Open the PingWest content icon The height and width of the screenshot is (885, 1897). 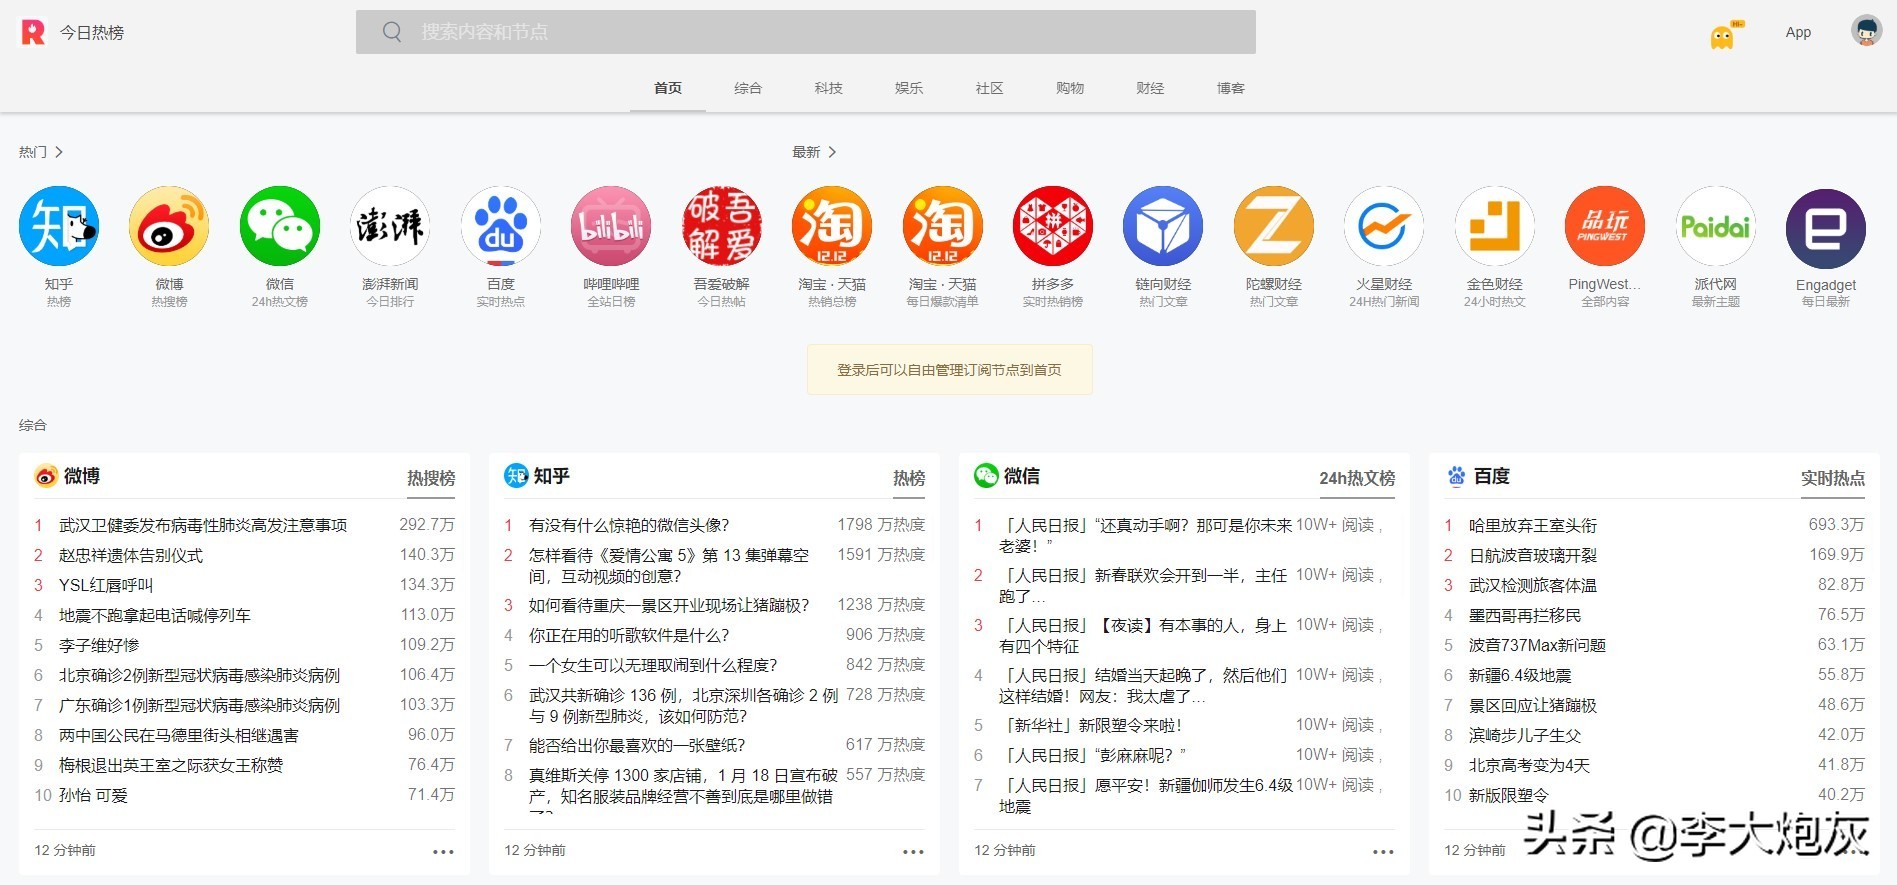tap(1605, 226)
